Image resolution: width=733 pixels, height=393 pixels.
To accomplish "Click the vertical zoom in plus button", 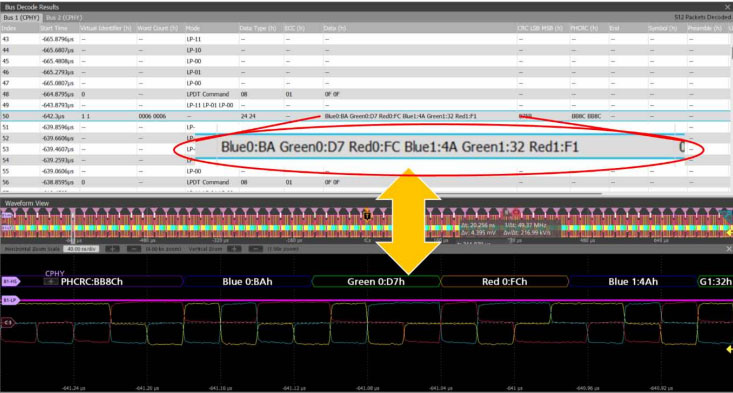I will 234,249.
